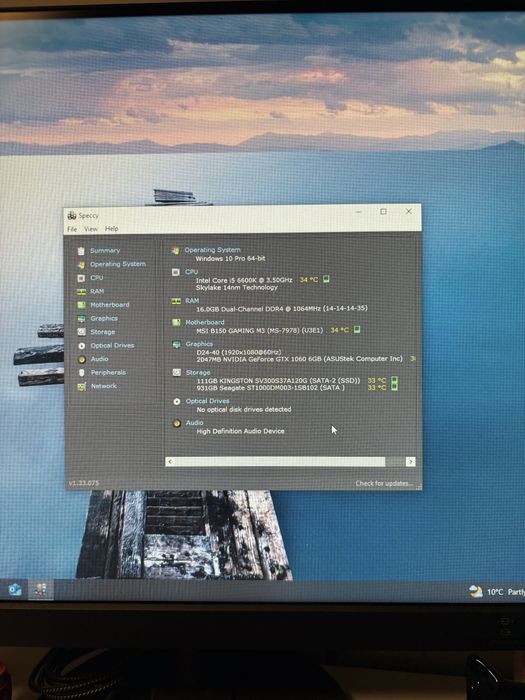Click the RAM stick icon in summary pane

[x=176, y=301]
